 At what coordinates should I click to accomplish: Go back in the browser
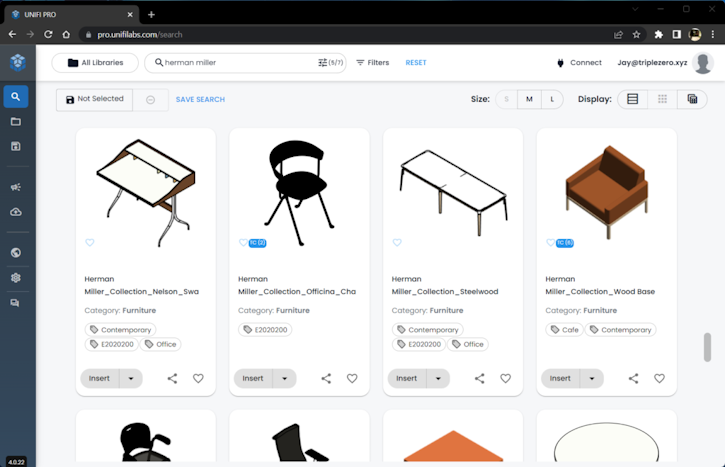(12, 35)
